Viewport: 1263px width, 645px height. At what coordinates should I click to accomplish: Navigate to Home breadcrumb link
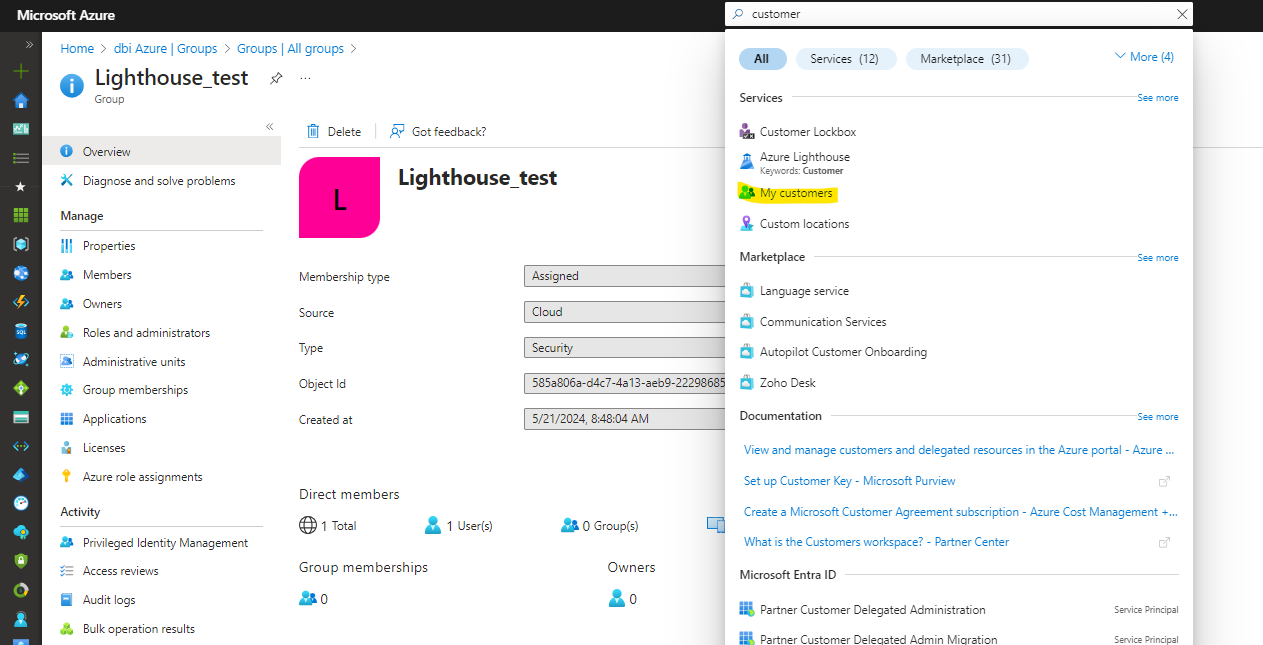pos(77,48)
